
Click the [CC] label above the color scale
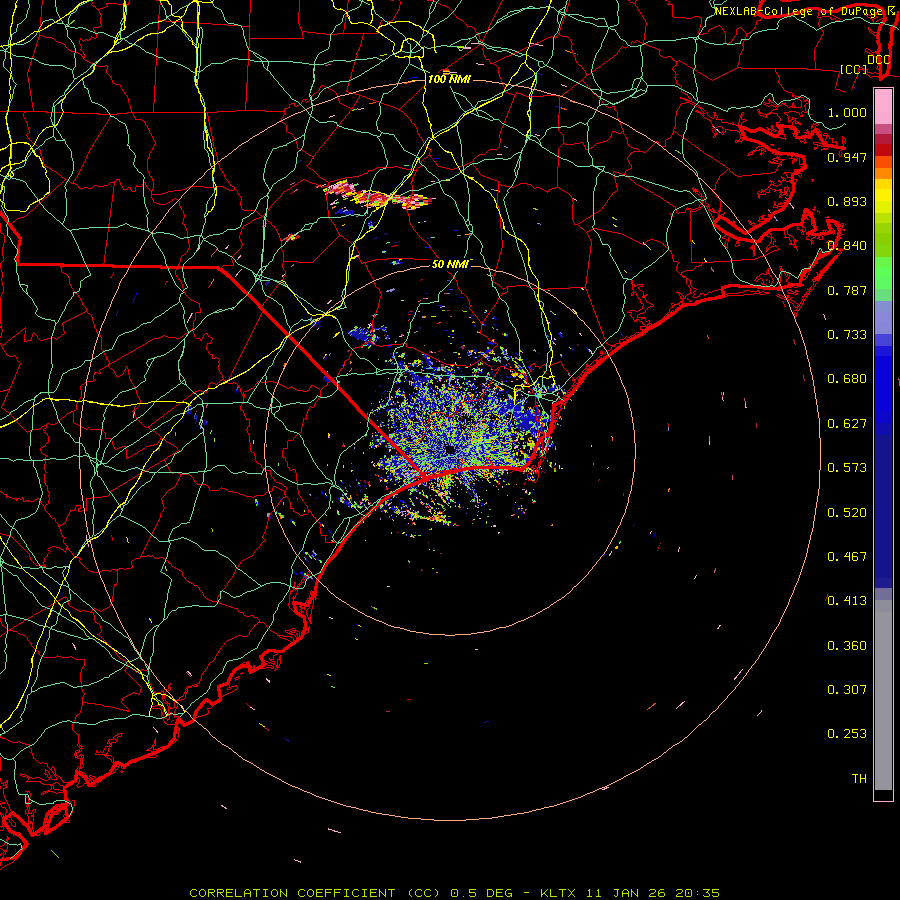[x=854, y=69]
